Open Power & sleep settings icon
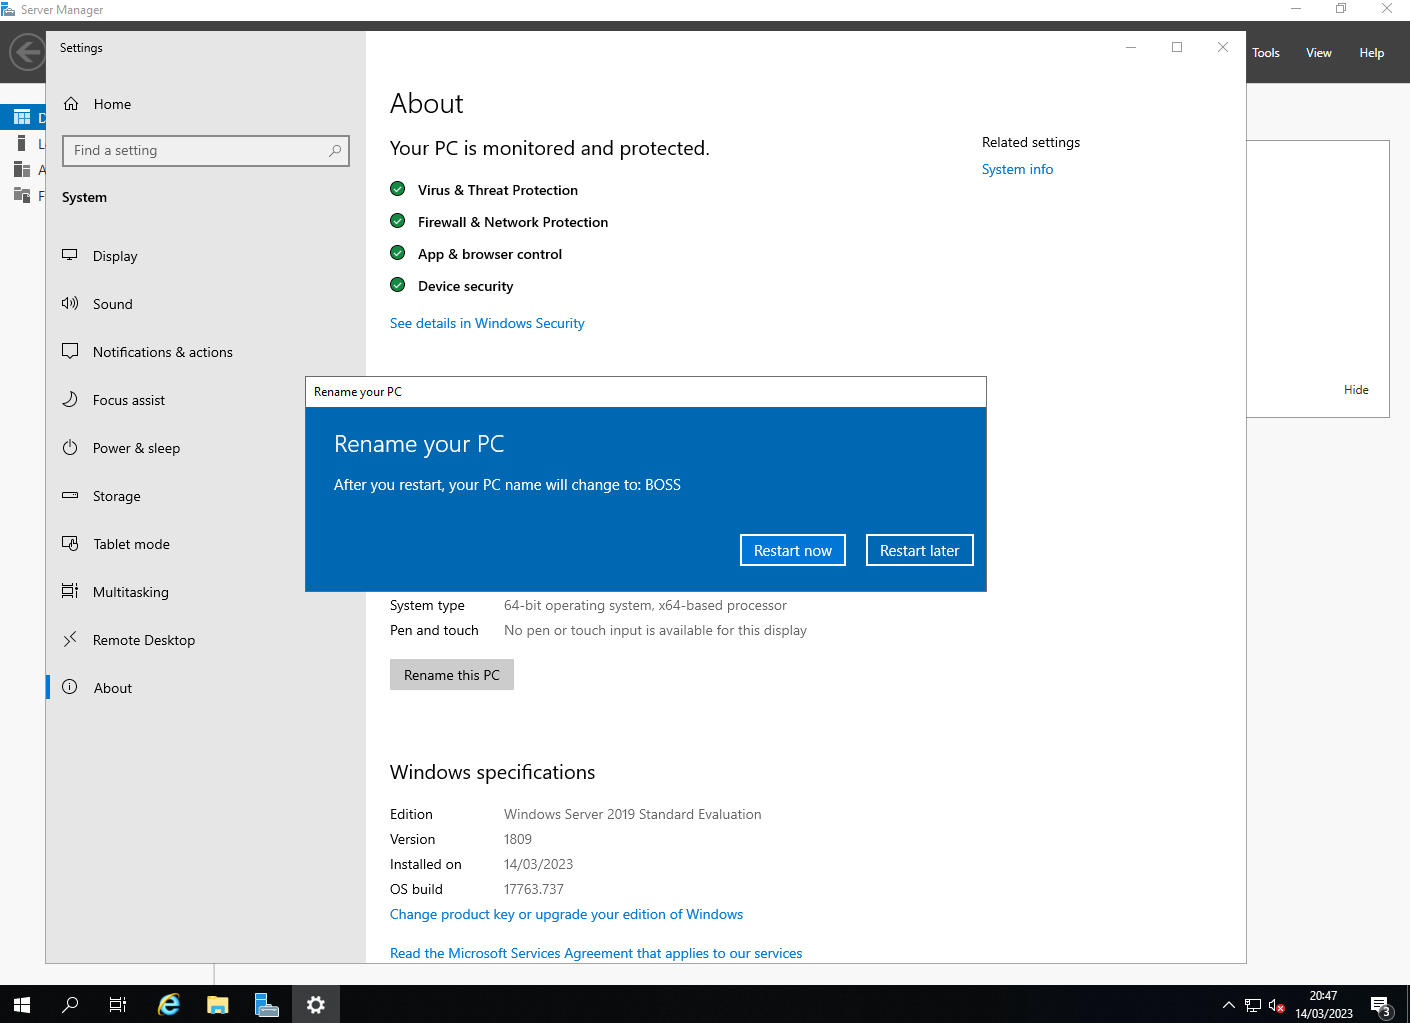 pos(70,448)
